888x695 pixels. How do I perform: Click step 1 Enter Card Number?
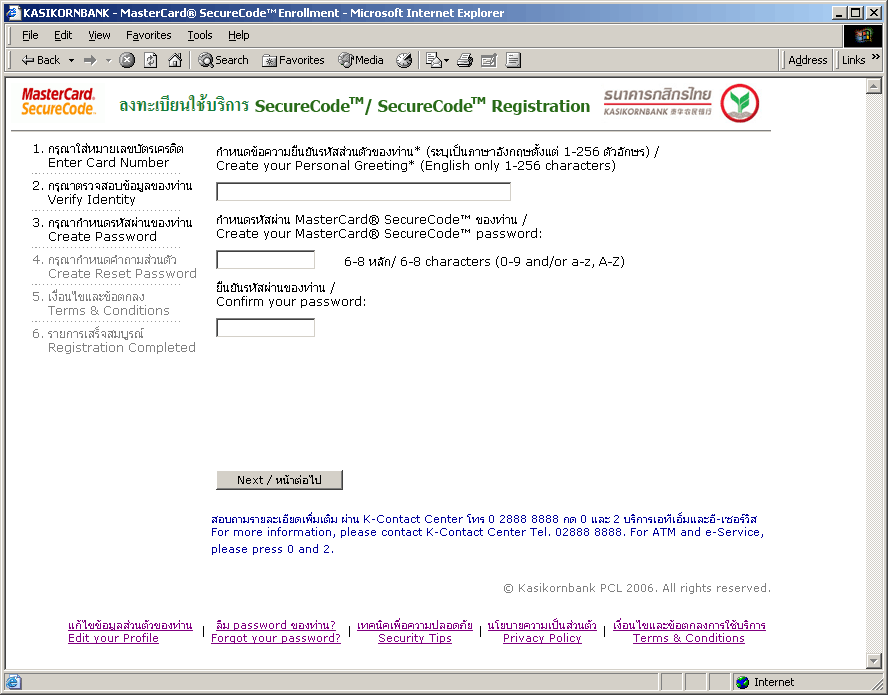click(108, 156)
